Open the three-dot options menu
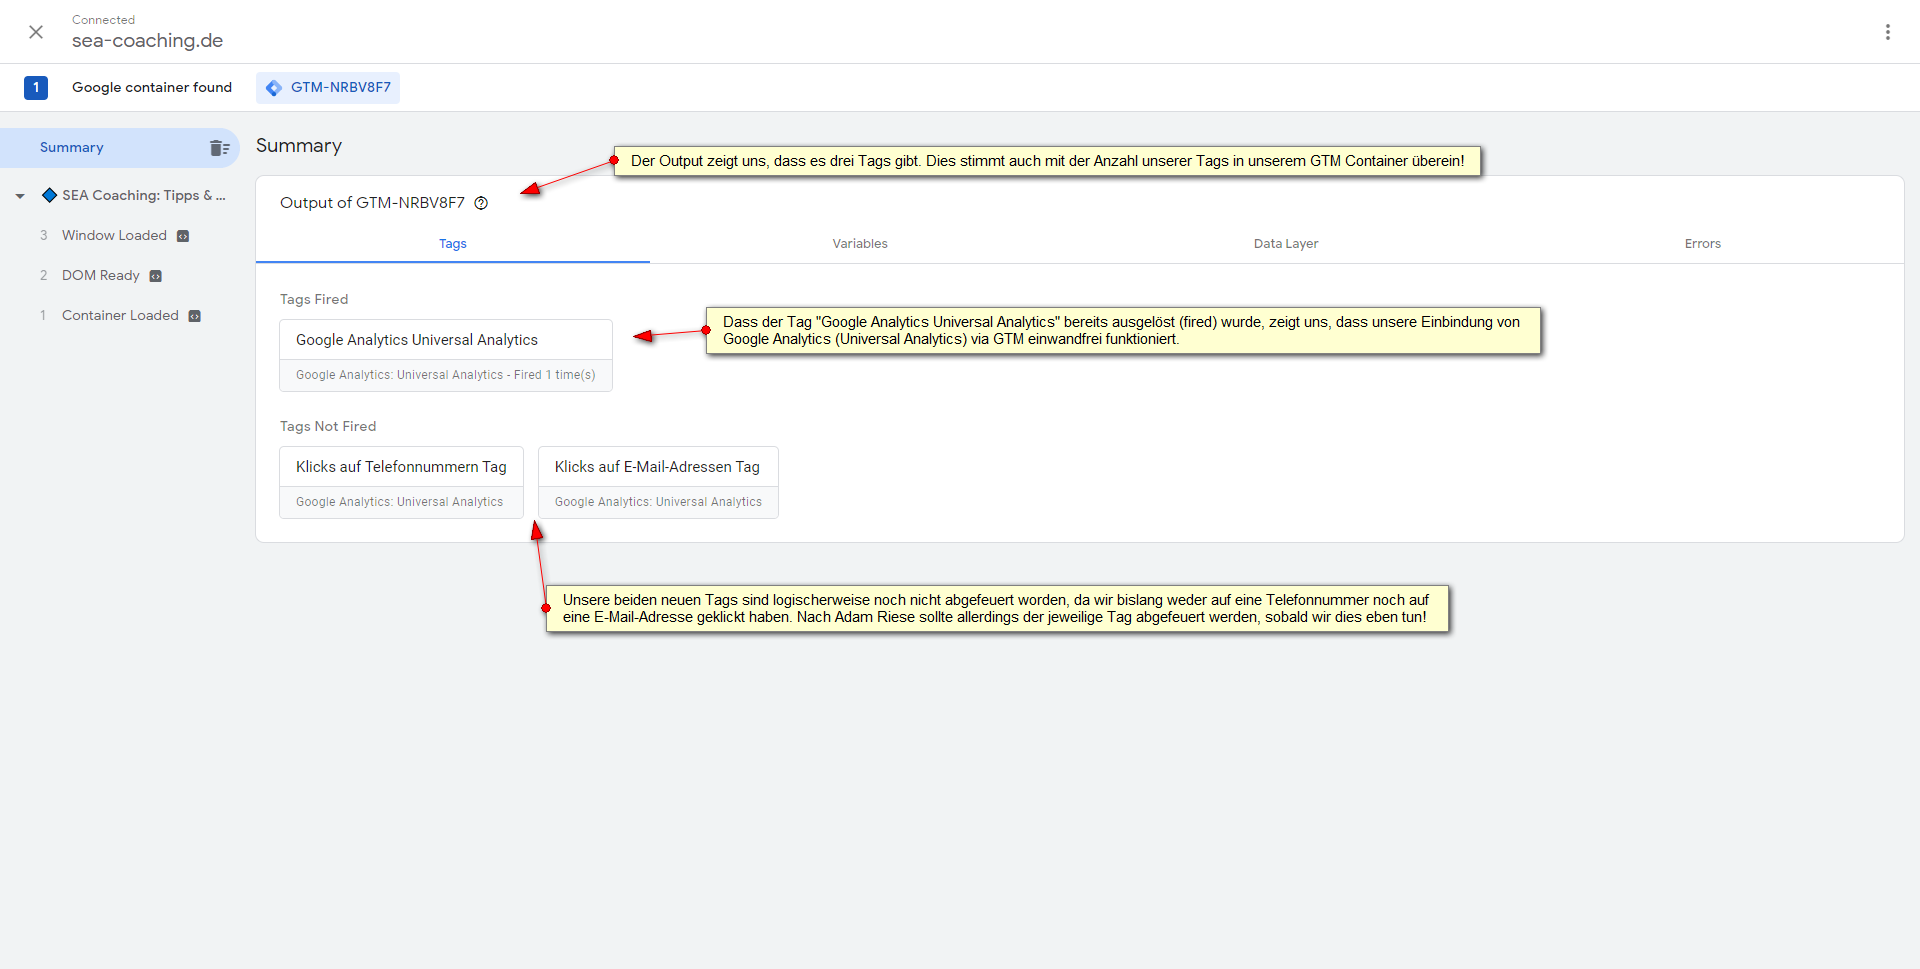Image resolution: width=1920 pixels, height=969 pixels. (x=1888, y=32)
